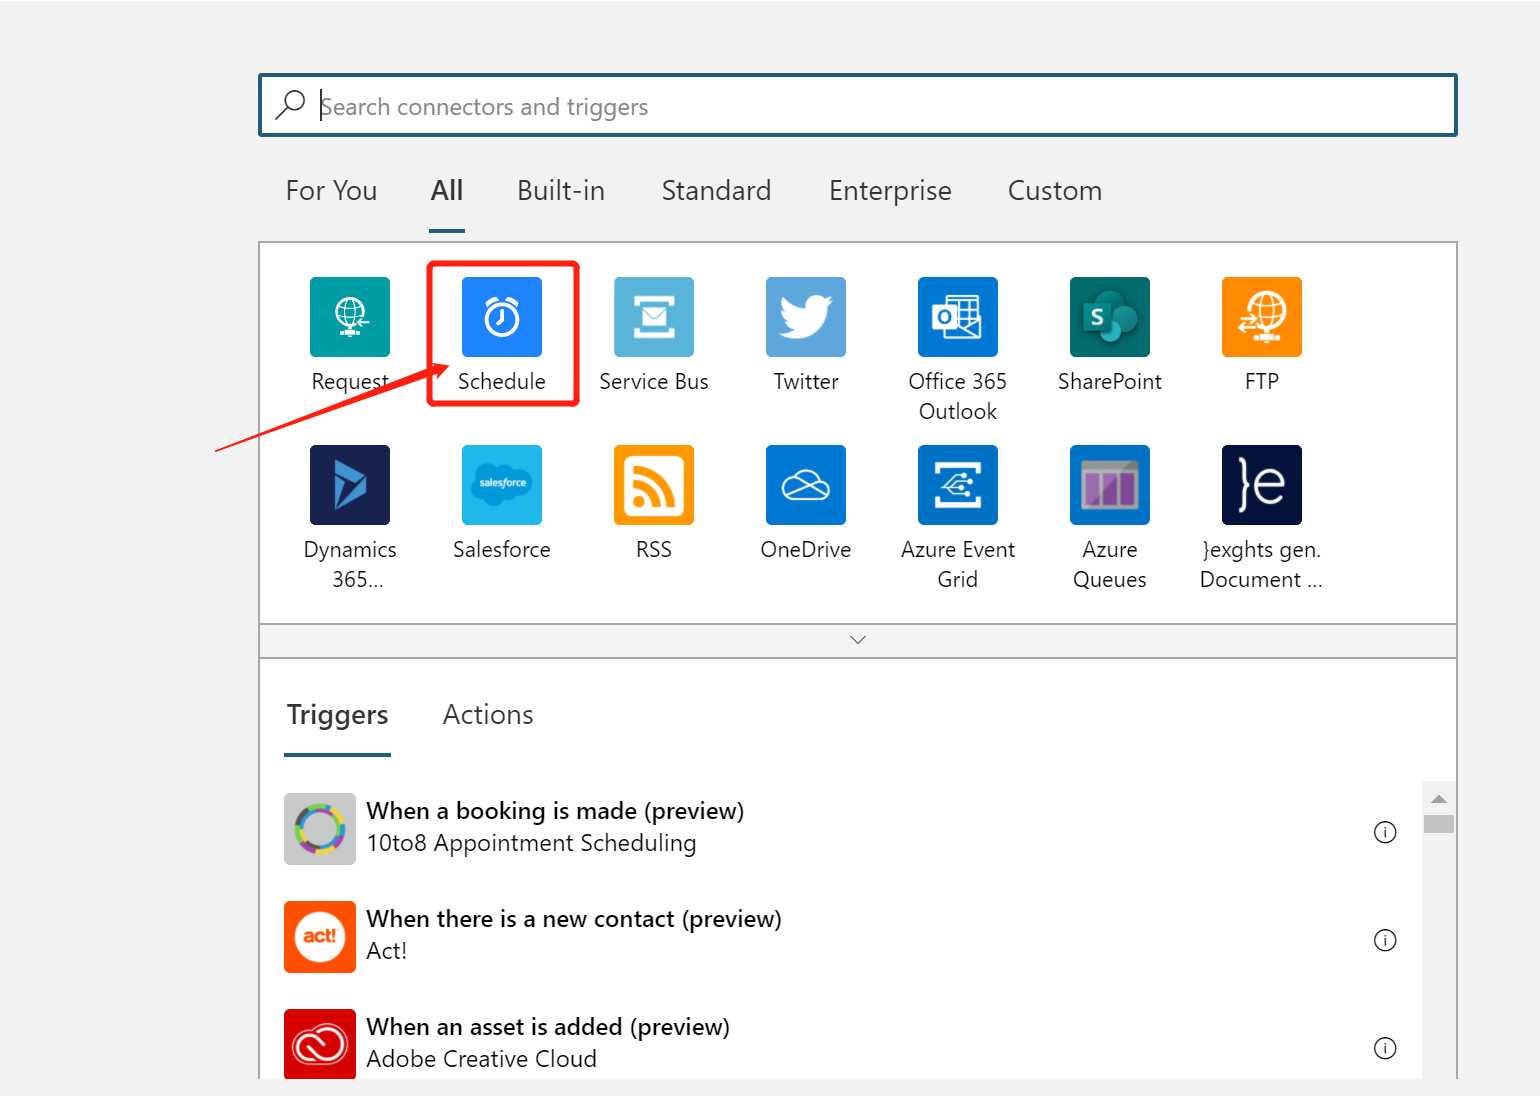This screenshot has width=1540, height=1096.
Task: Open the Enterprise connectors tab
Action: point(890,190)
